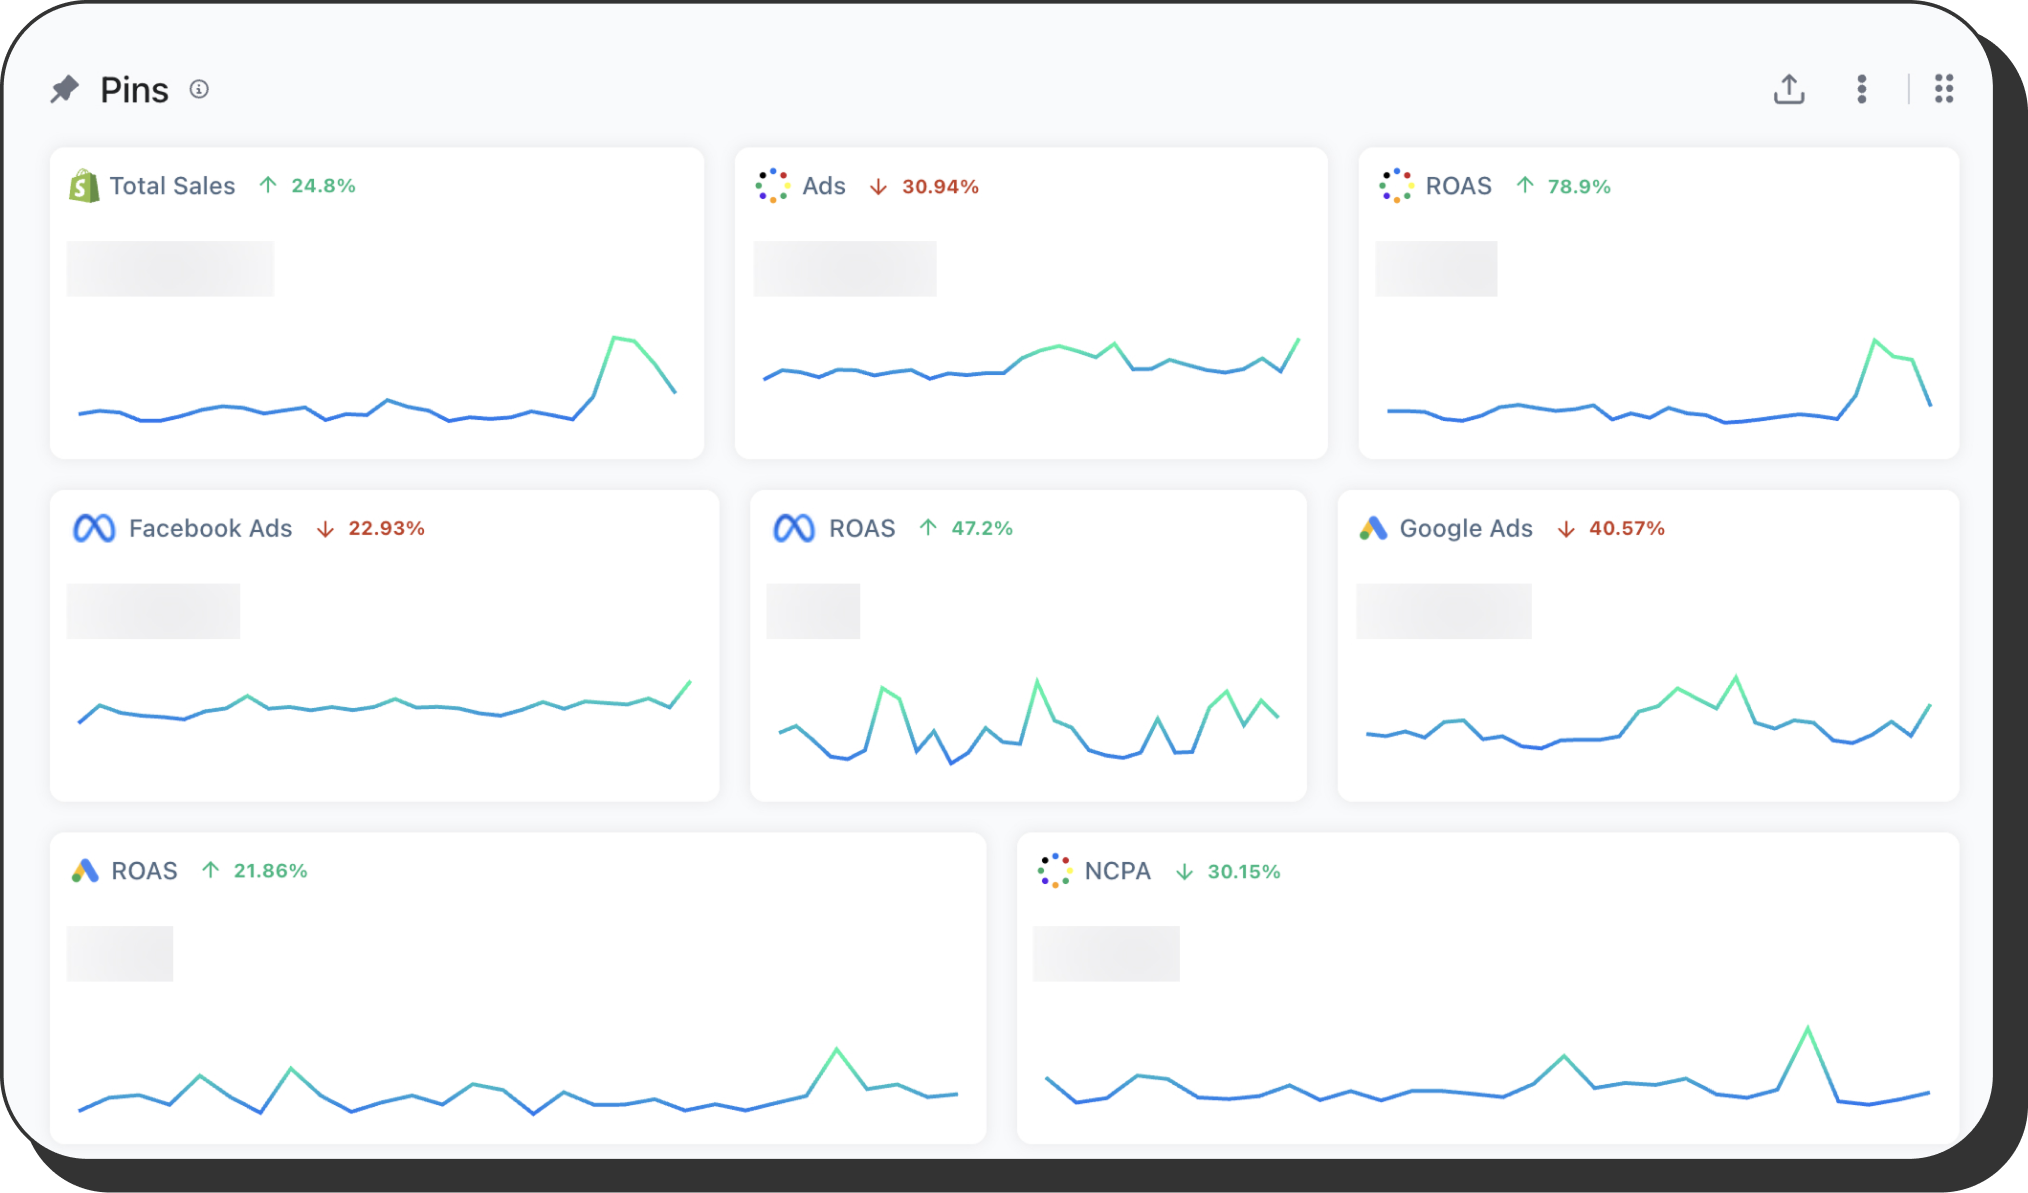Click the pin icon next to Pins

(65, 90)
